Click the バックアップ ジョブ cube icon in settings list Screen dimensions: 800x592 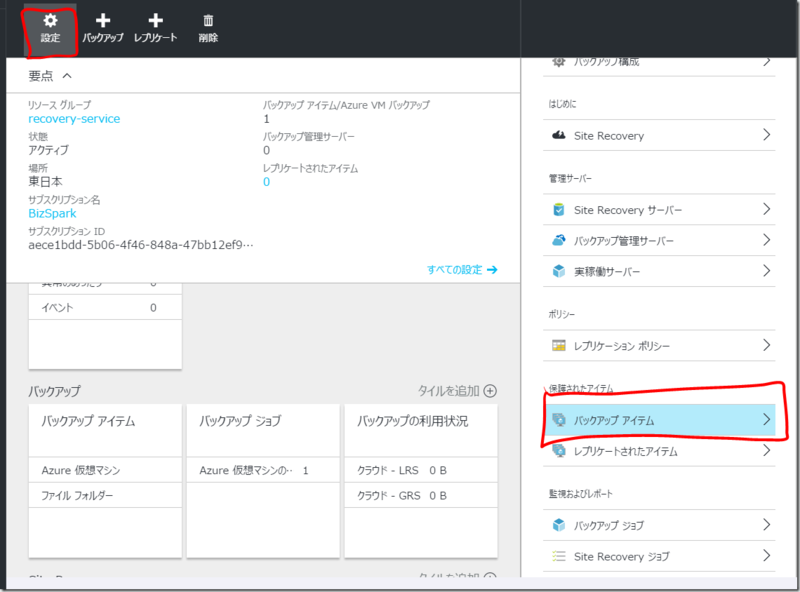pos(559,525)
